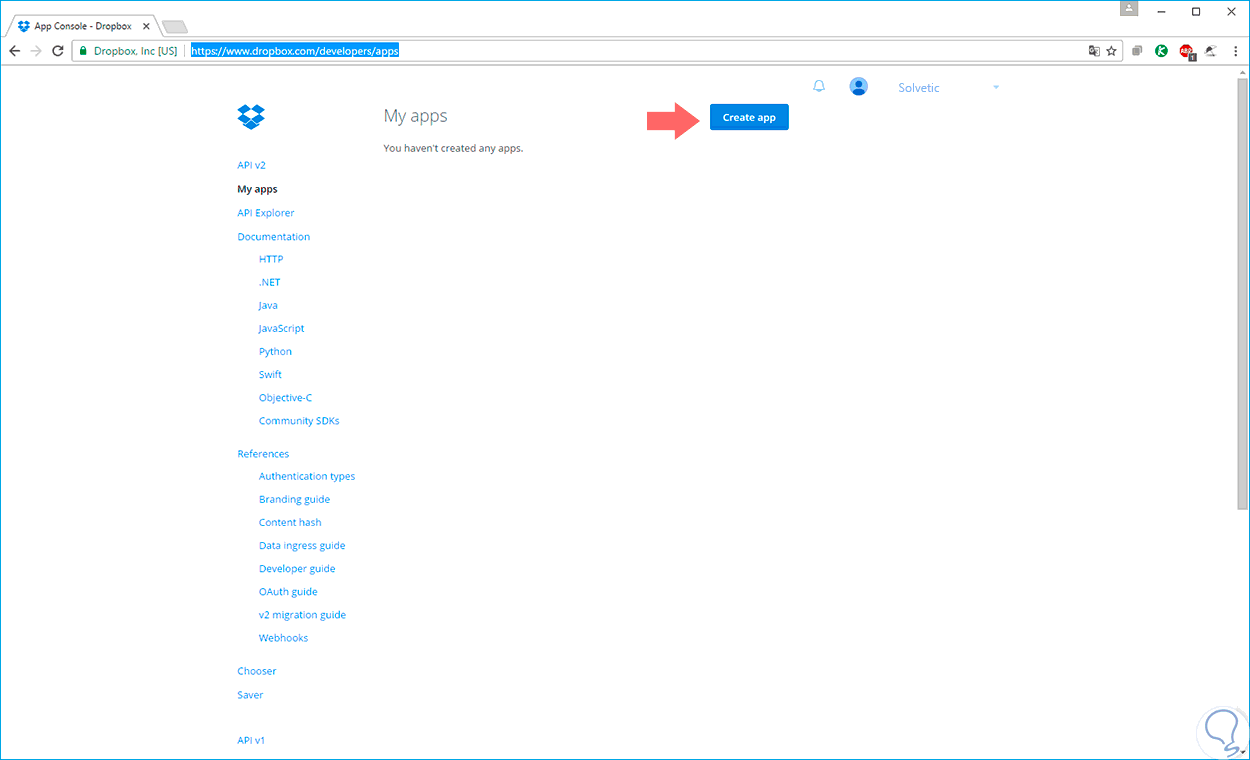The height and width of the screenshot is (760, 1250).
Task: Open the References section link
Action: [x=263, y=454]
